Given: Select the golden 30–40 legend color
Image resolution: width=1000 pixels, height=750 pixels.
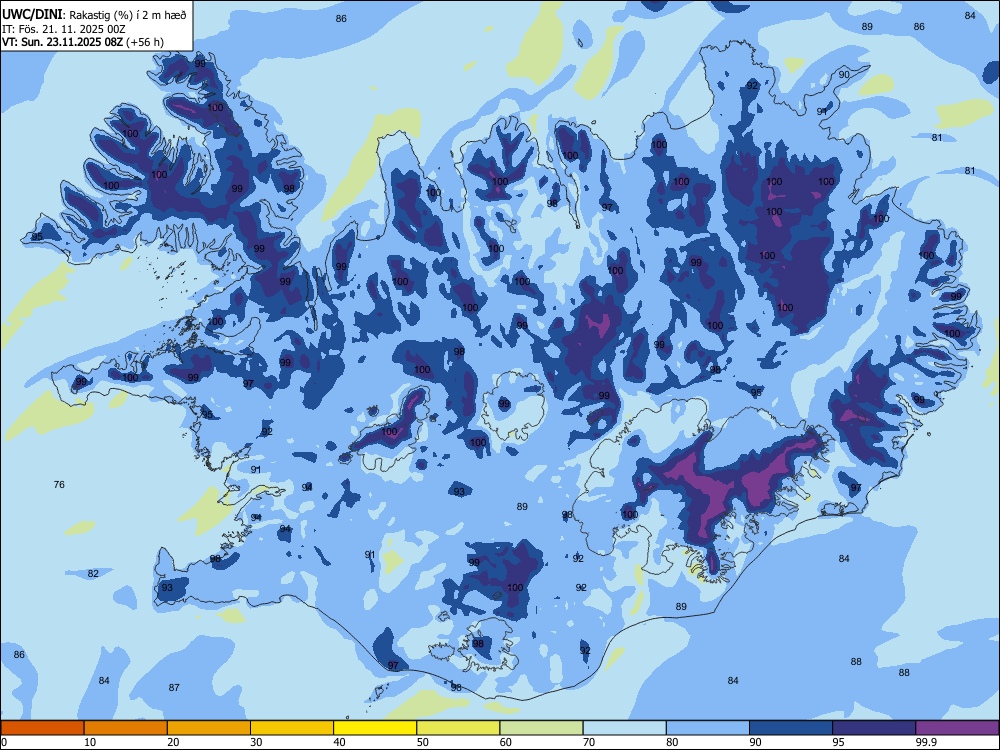Looking at the screenshot, I should [292, 728].
